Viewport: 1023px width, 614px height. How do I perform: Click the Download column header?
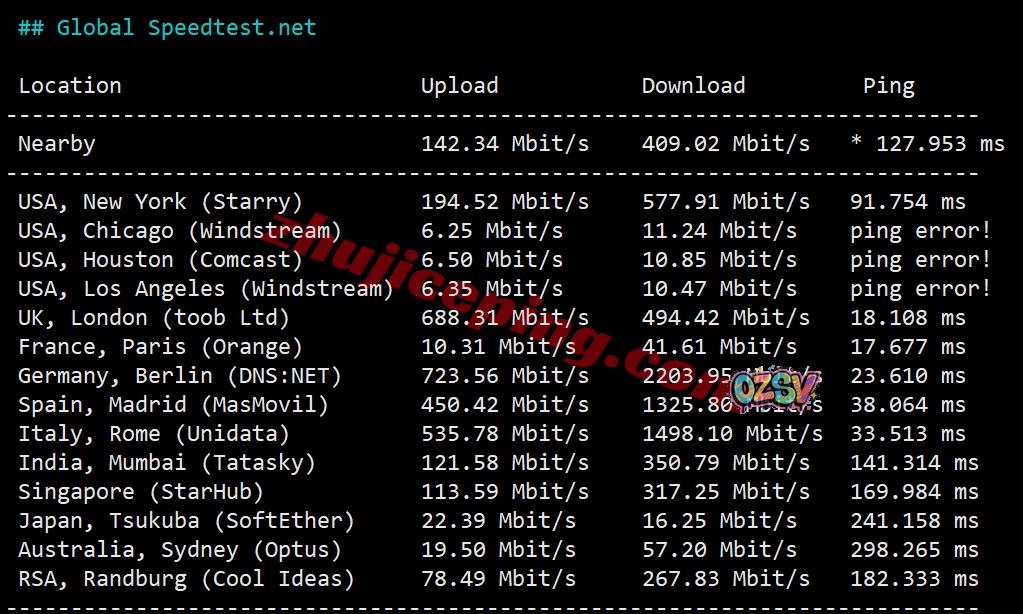click(693, 86)
